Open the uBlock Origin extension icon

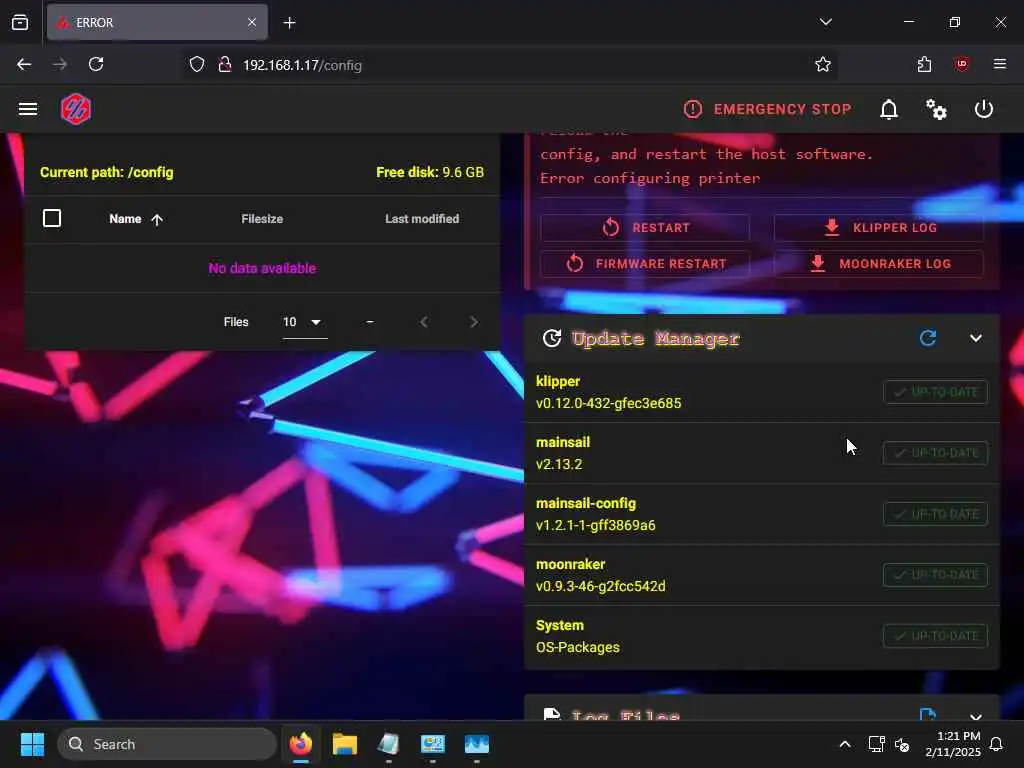(961, 64)
